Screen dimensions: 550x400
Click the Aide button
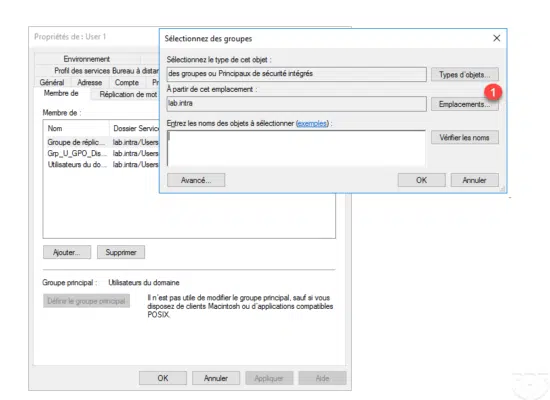click(x=322, y=378)
